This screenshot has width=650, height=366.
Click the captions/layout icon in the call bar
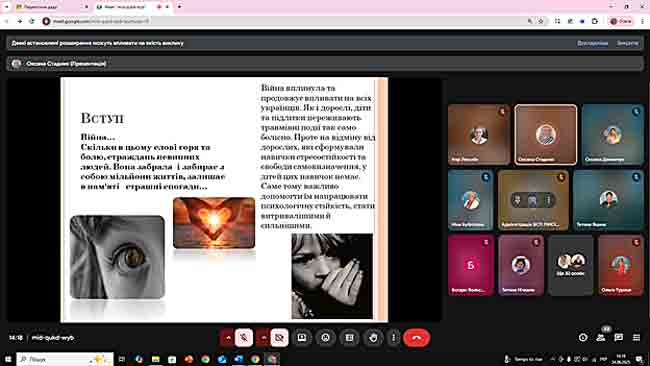(x=349, y=338)
